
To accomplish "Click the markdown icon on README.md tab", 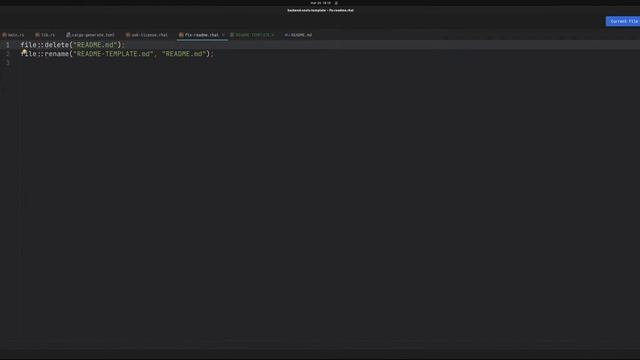I will click(287, 35).
